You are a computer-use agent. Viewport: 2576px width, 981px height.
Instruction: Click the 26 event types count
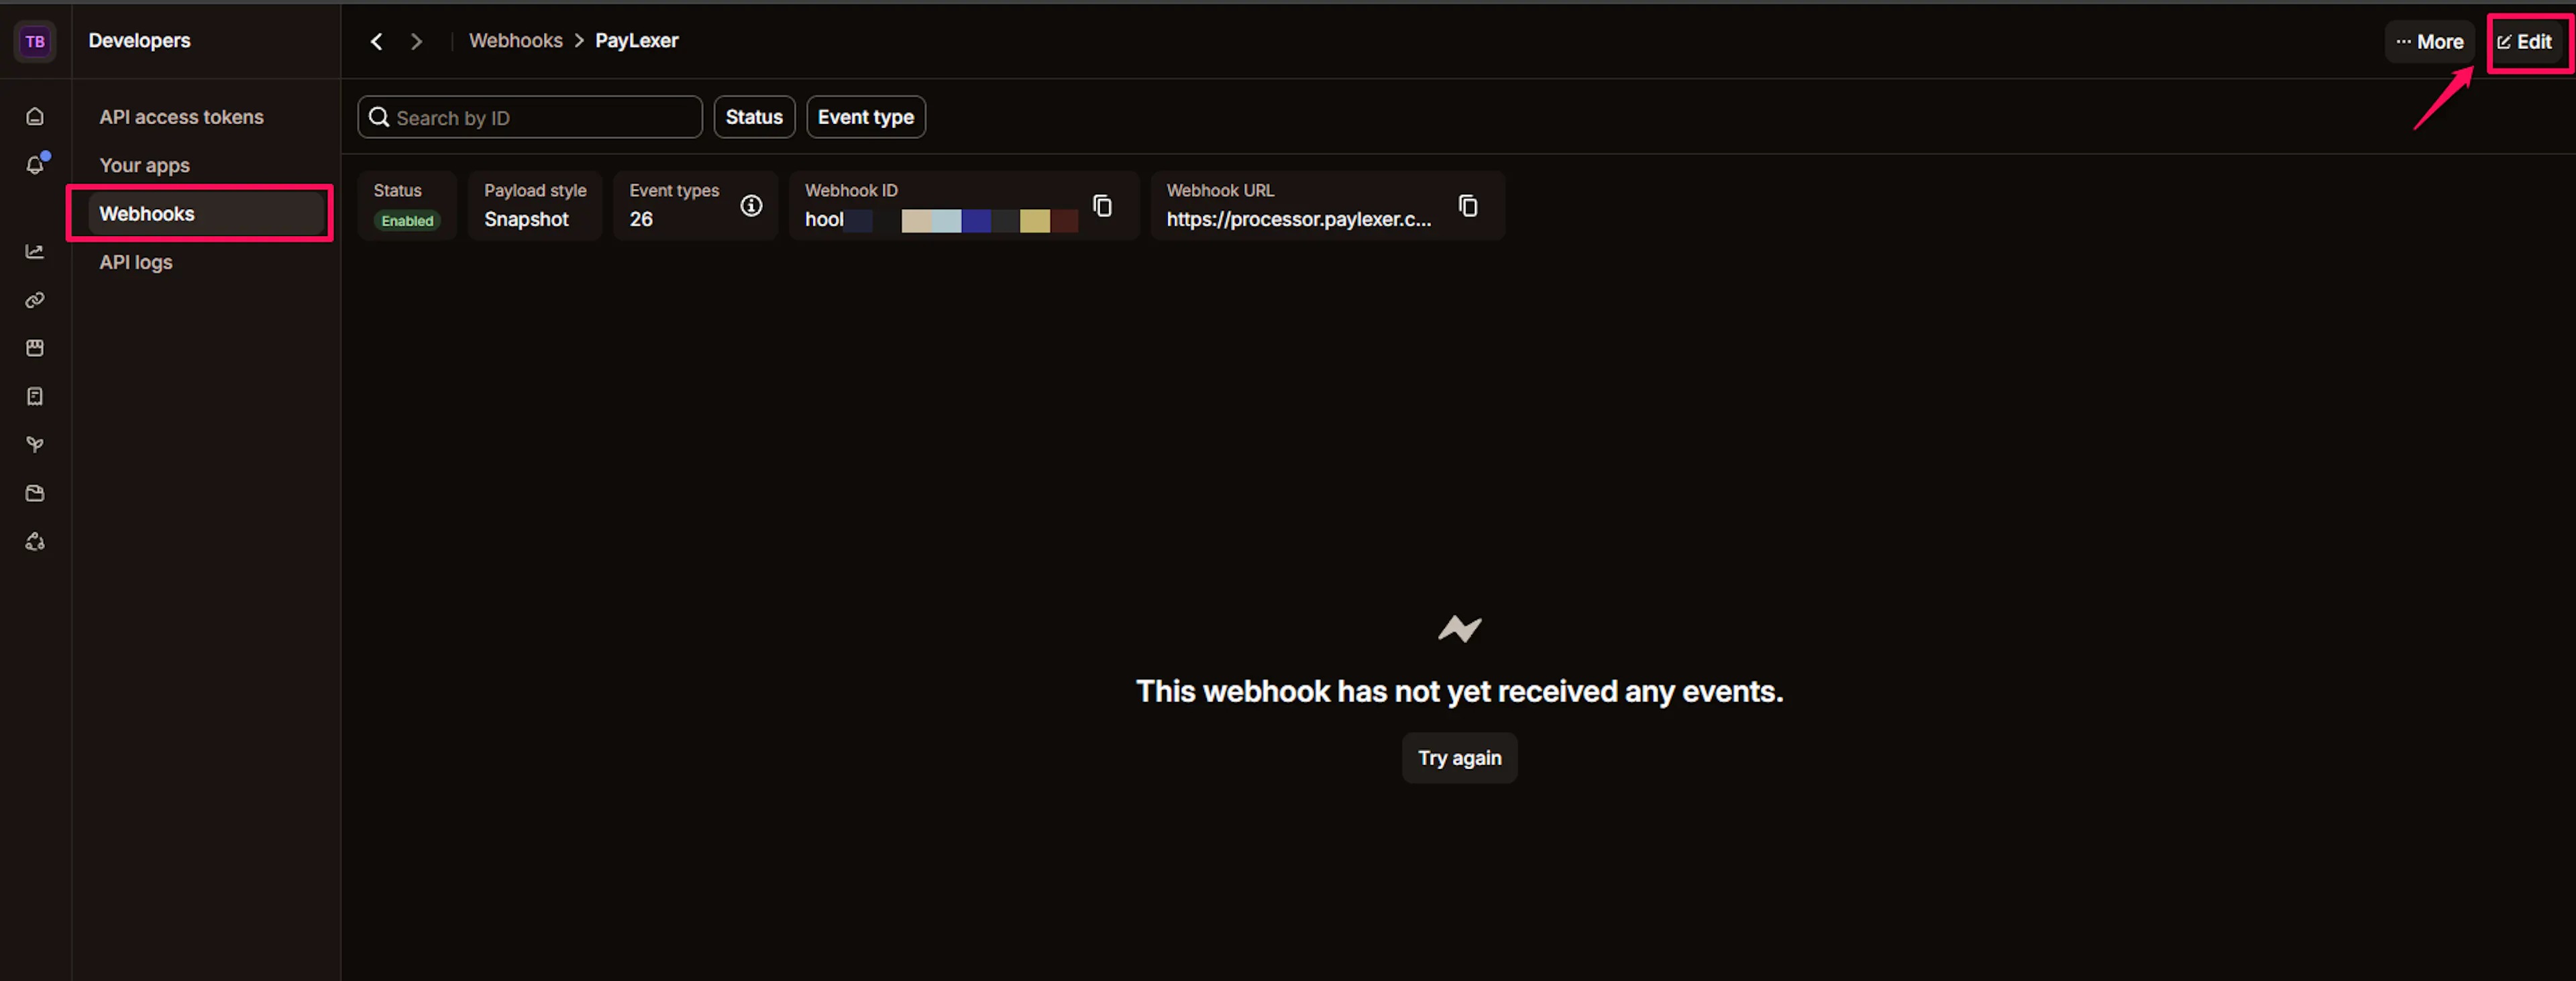pyautogui.click(x=641, y=219)
